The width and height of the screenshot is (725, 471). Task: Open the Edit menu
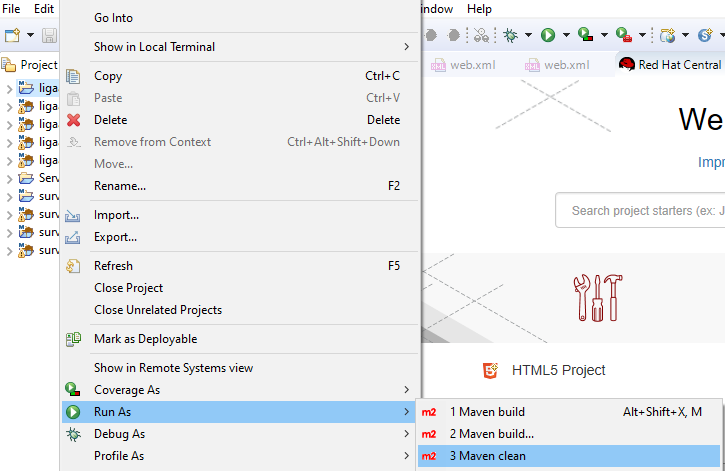(x=44, y=9)
